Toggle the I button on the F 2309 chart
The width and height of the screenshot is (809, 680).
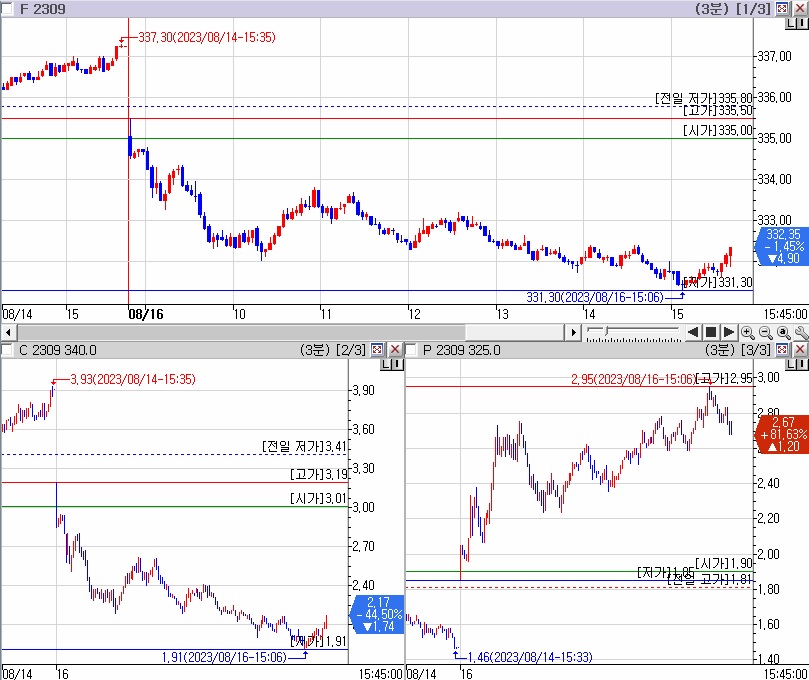(801, 24)
